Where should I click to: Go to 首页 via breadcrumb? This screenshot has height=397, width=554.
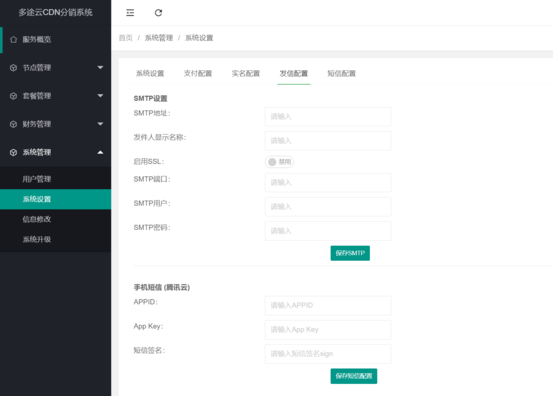(x=125, y=38)
